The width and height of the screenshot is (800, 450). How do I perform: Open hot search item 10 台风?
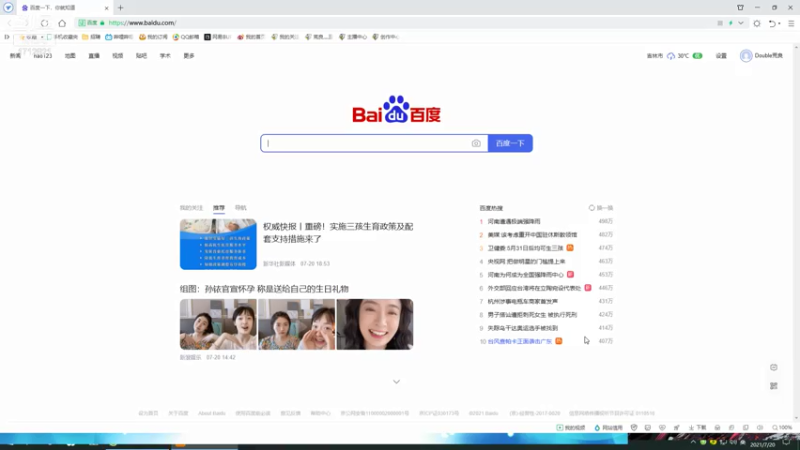point(520,341)
